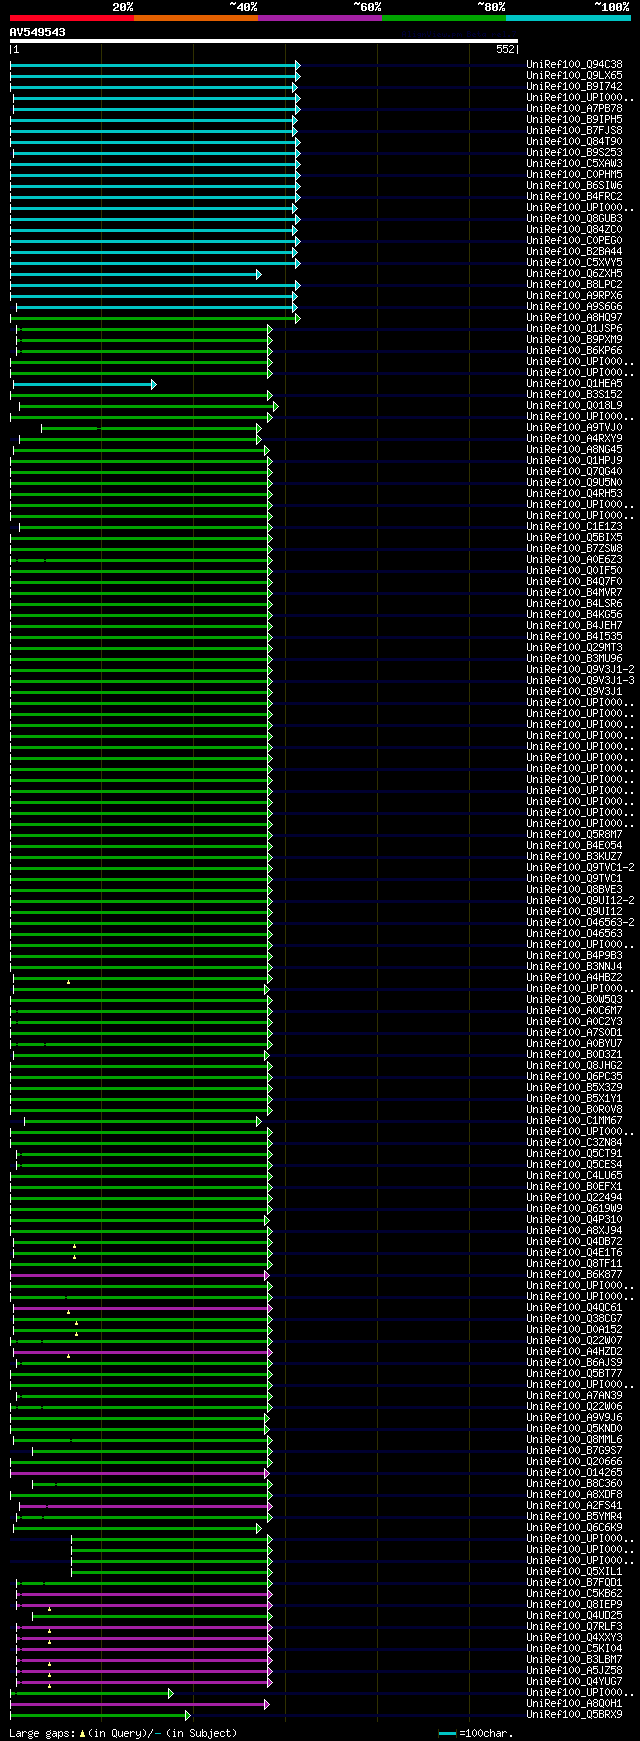Select the UniRef100_Q22494 label
640x1741 pixels.
[574, 1198]
